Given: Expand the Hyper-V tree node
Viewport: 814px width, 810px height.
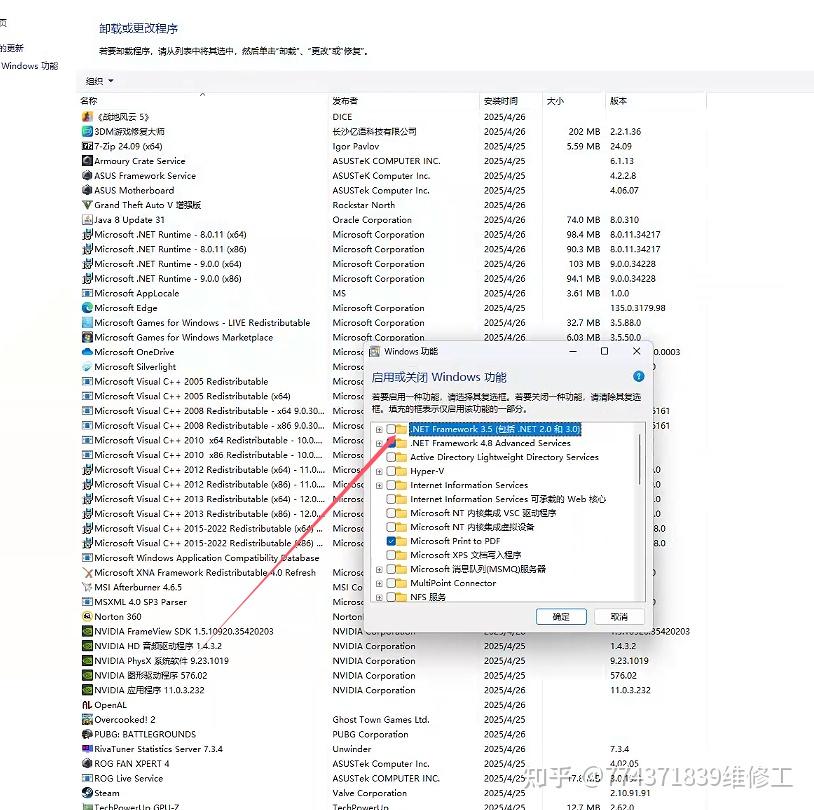Looking at the screenshot, I should 379,471.
